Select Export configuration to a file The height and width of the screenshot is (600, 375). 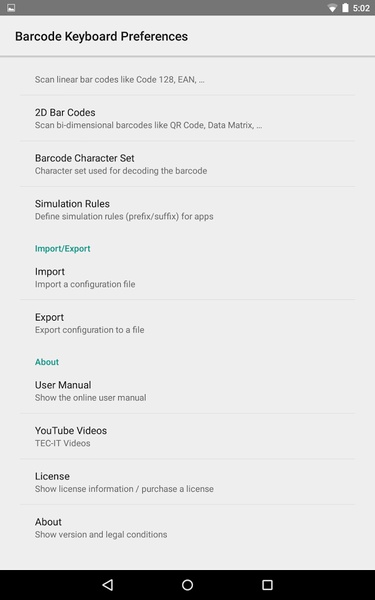pos(188,323)
